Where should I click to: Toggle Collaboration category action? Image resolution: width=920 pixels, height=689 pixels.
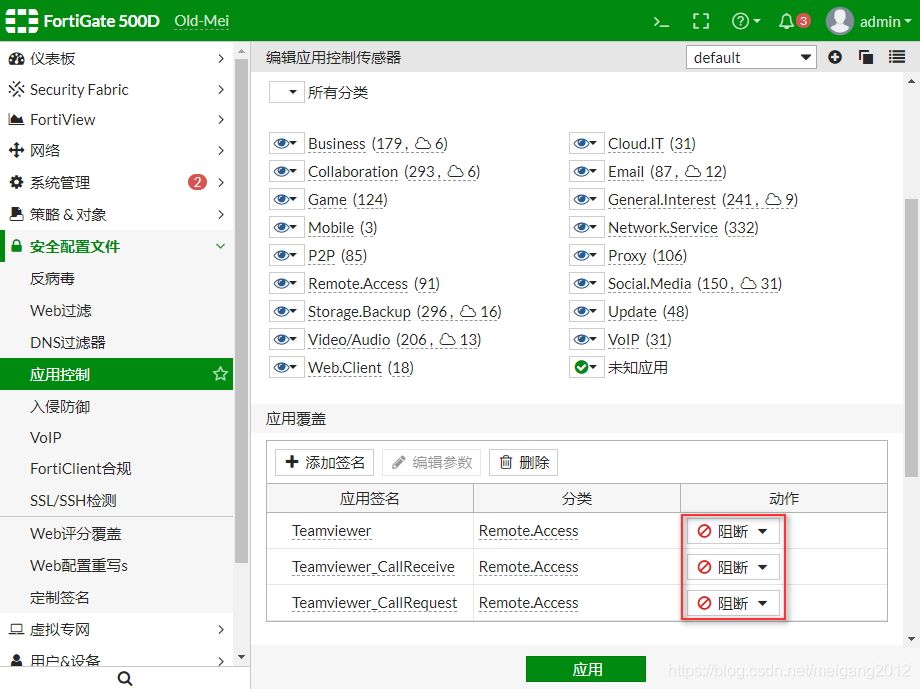[x=286, y=171]
